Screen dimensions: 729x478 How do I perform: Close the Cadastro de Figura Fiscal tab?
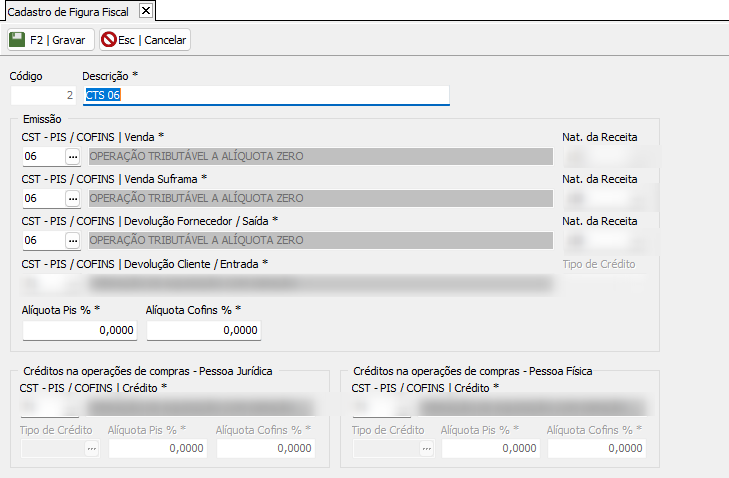[145, 11]
